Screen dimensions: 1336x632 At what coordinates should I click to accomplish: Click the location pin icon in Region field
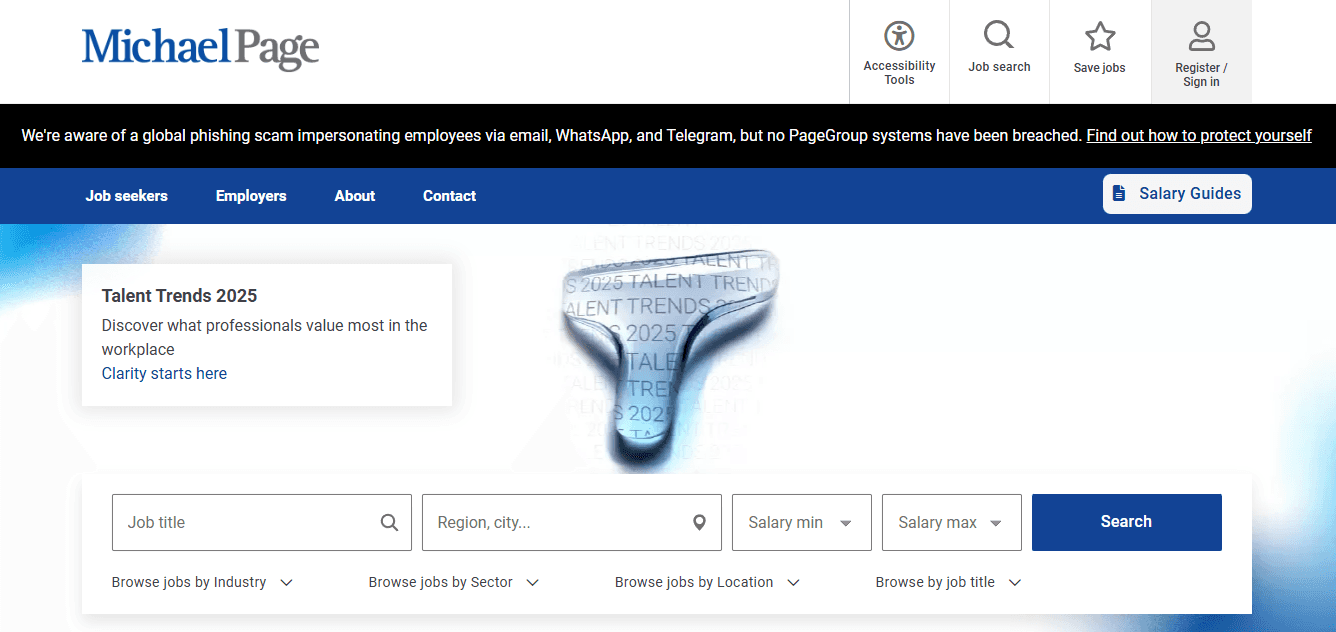(x=700, y=522)
